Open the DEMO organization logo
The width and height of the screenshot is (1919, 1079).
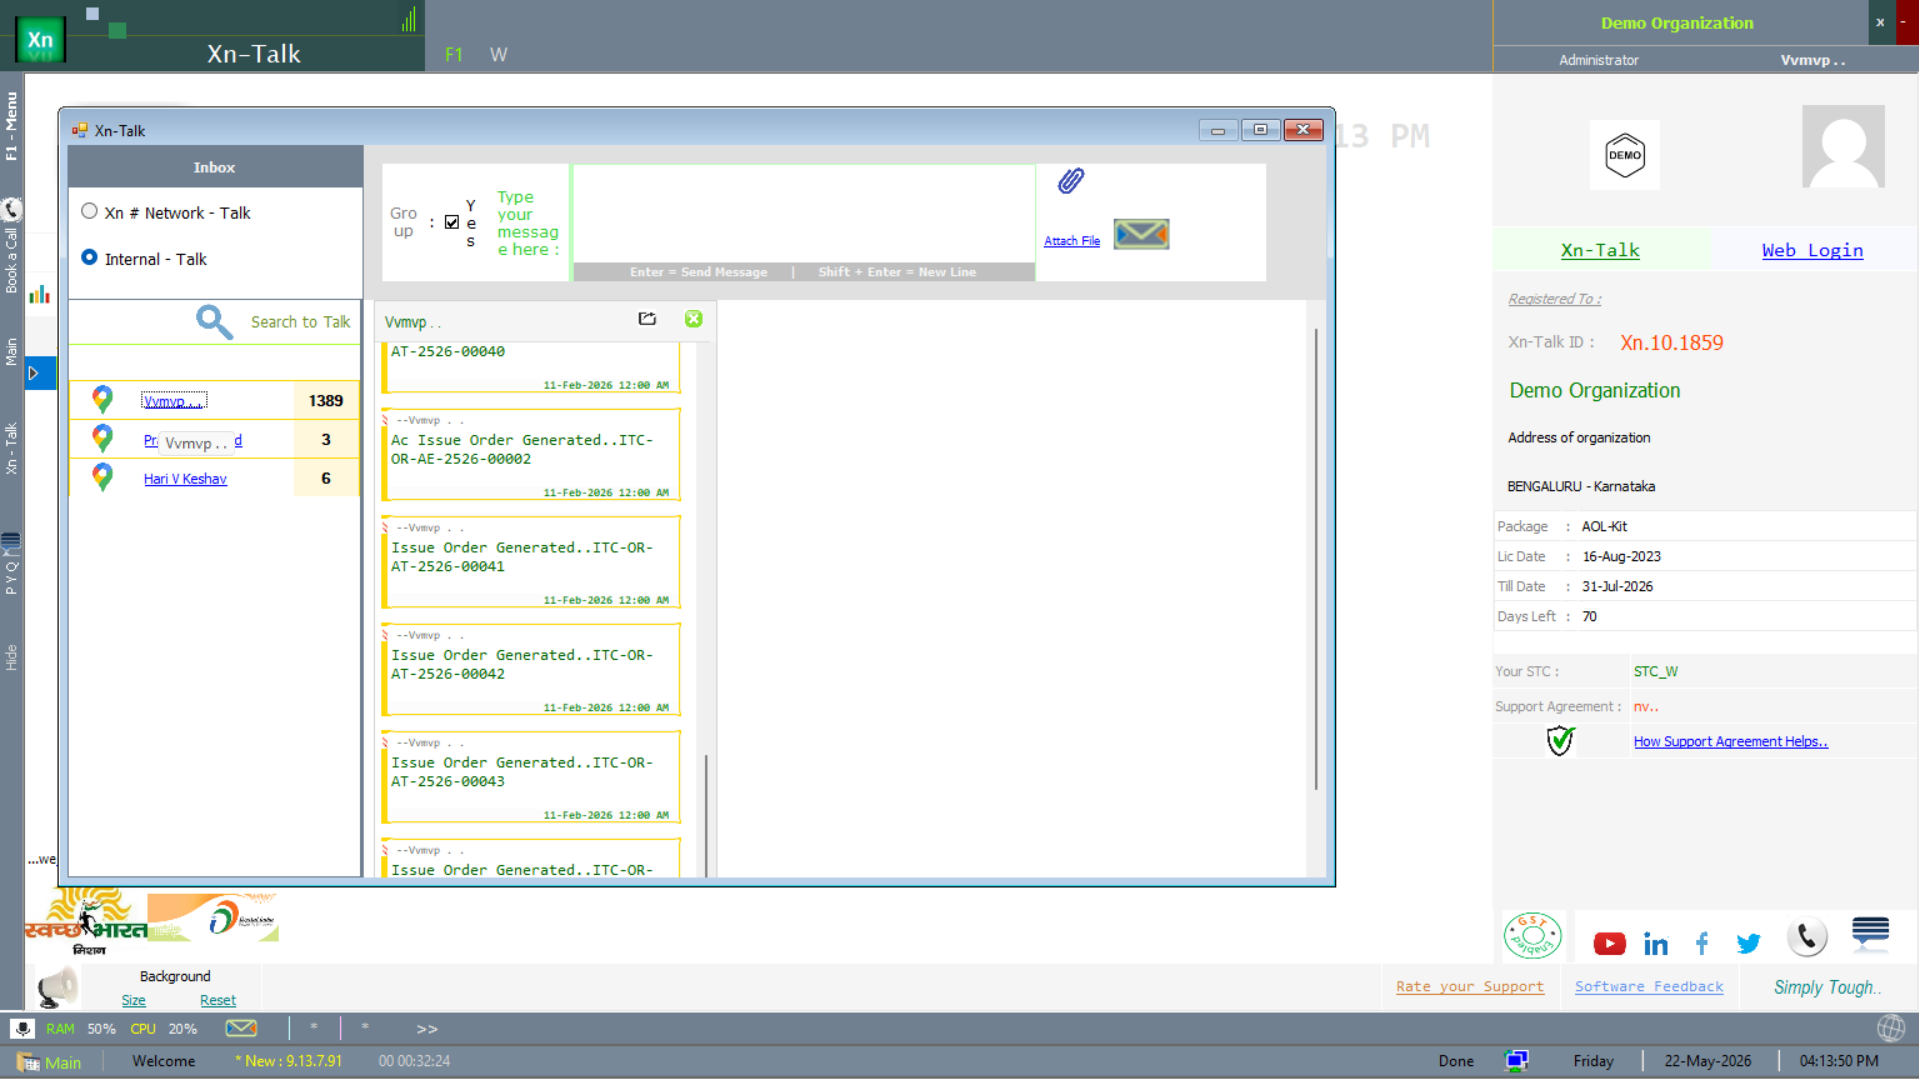coord(1624,155)
